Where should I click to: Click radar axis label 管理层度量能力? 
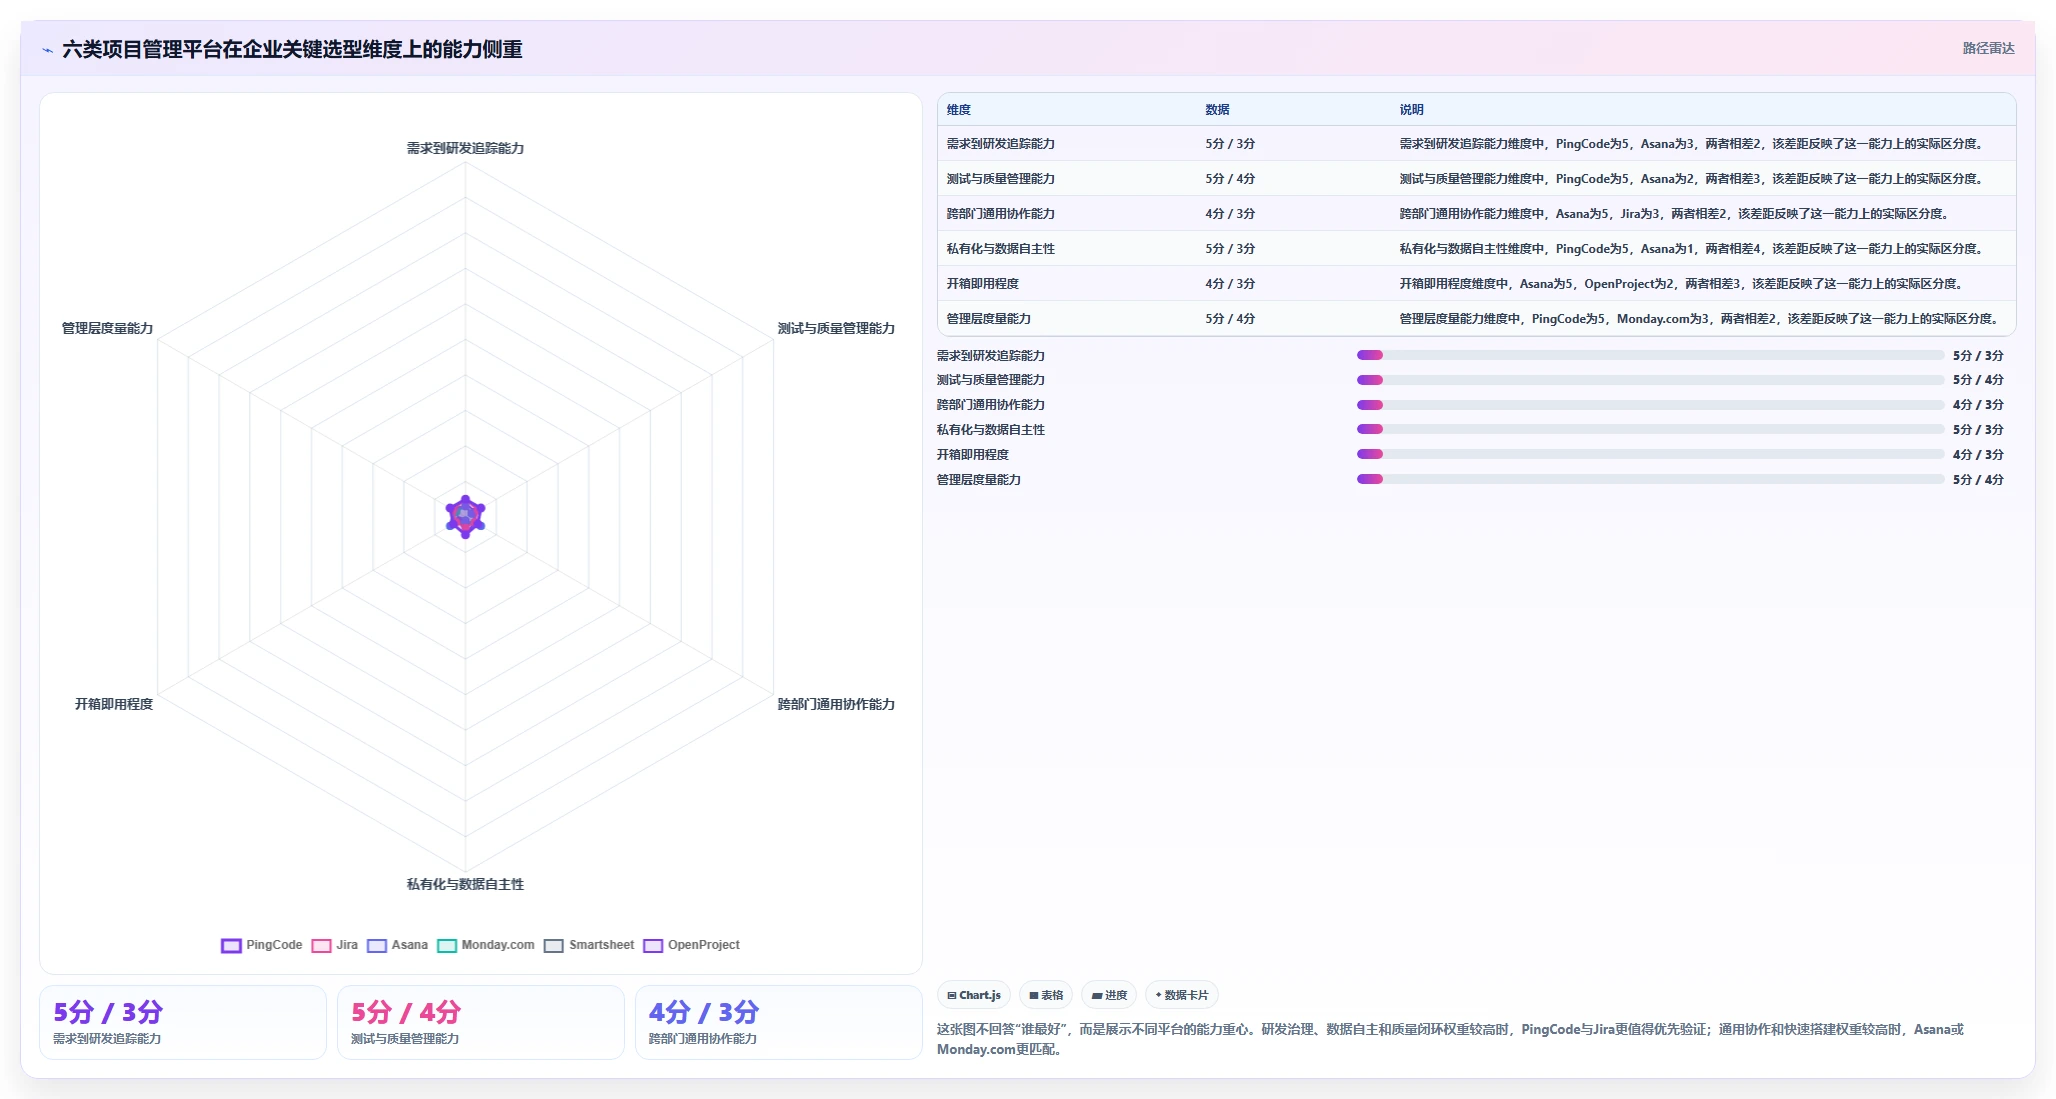pos(107,328)
